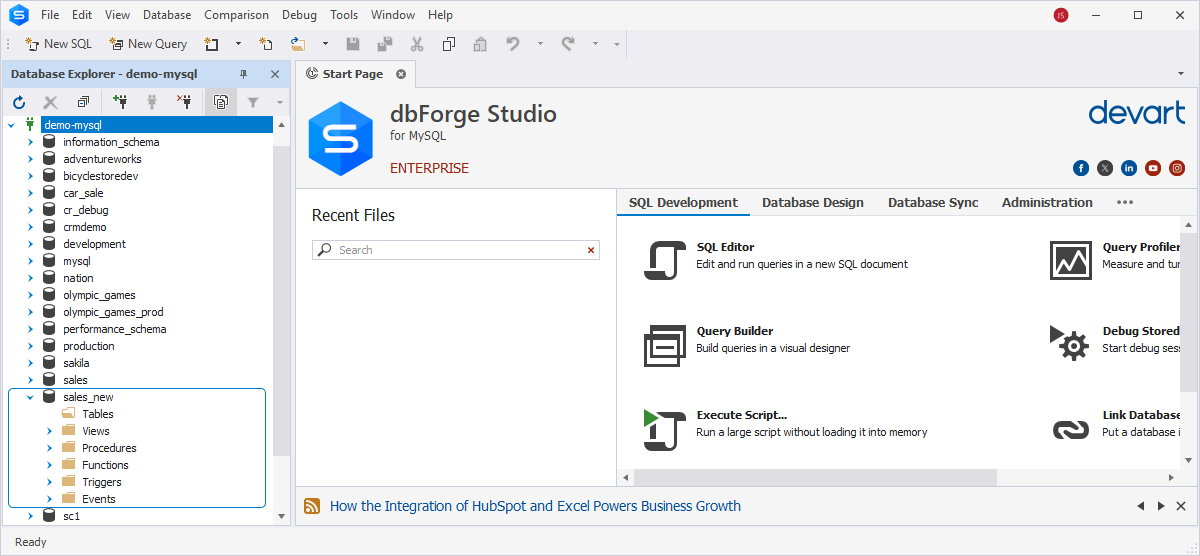
Task: Launch the Query Builder icon
Action: (x=664, y=346)
